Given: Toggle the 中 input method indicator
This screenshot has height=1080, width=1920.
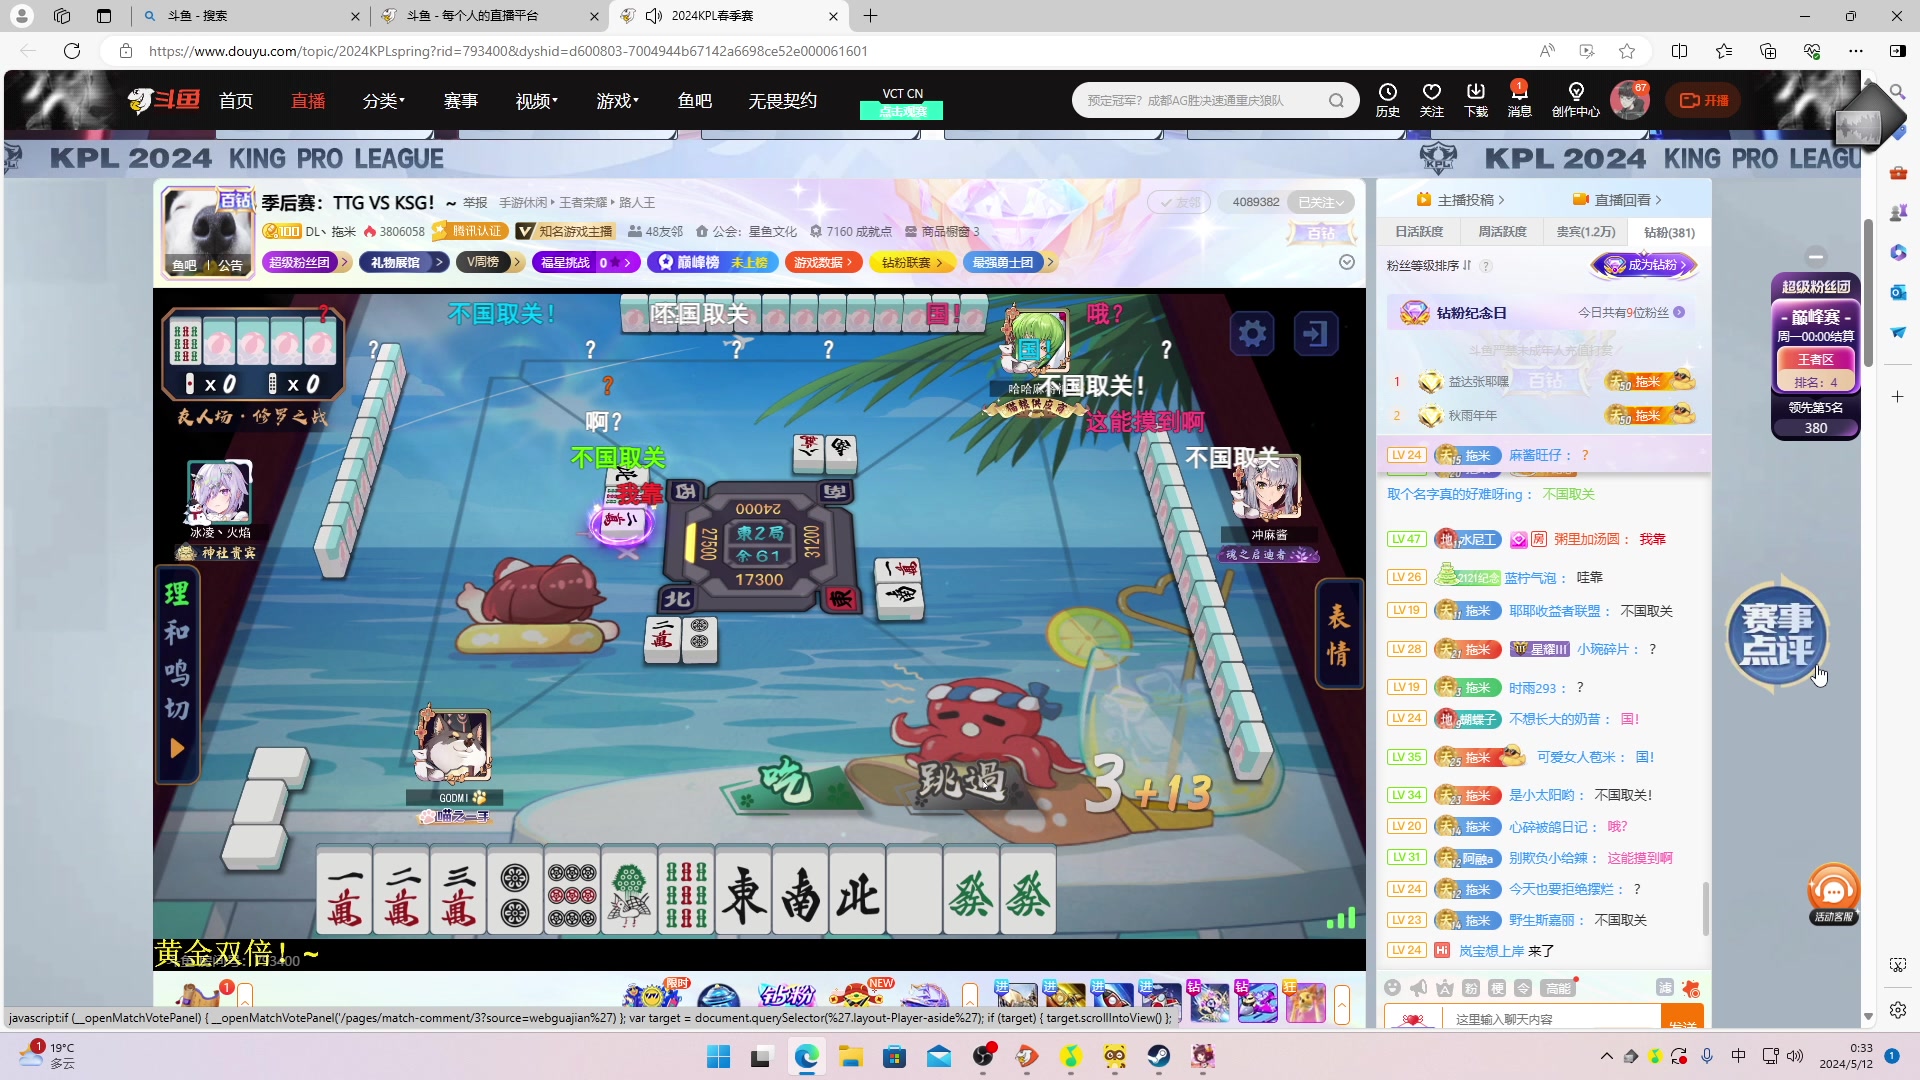Looking at the screenshot, I should 1739,1056.
